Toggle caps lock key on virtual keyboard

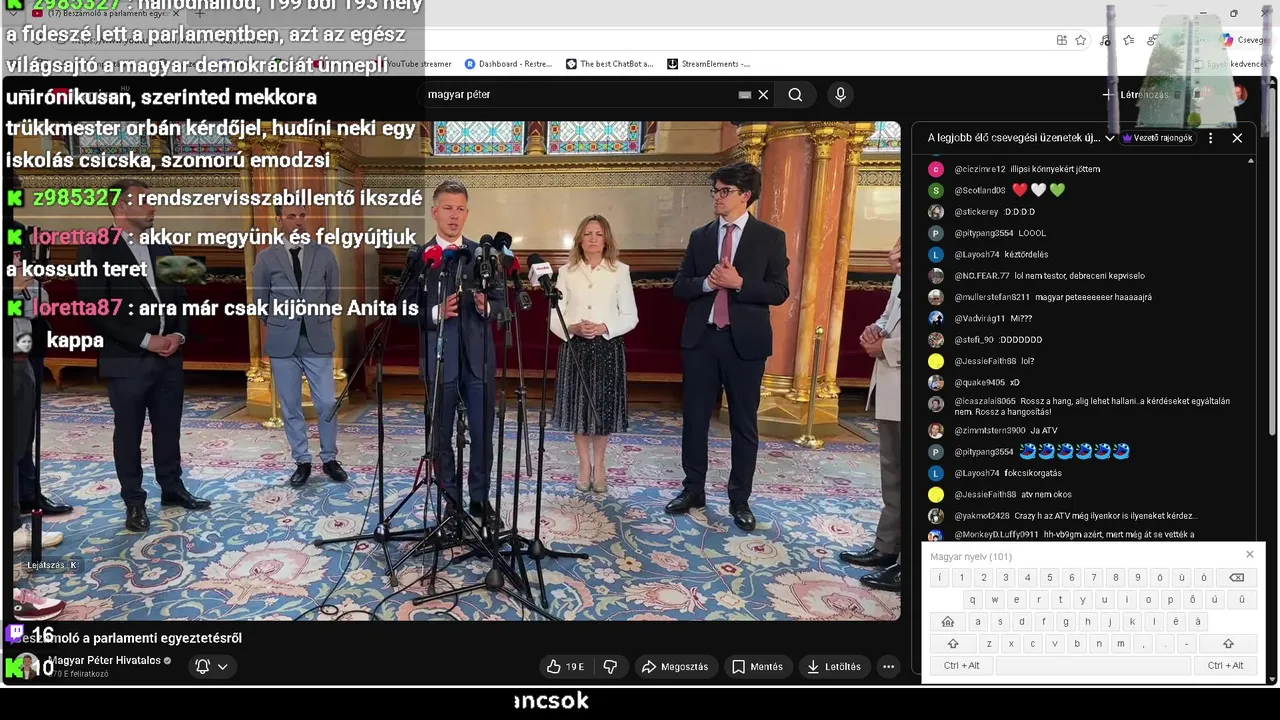pos(948,622)
